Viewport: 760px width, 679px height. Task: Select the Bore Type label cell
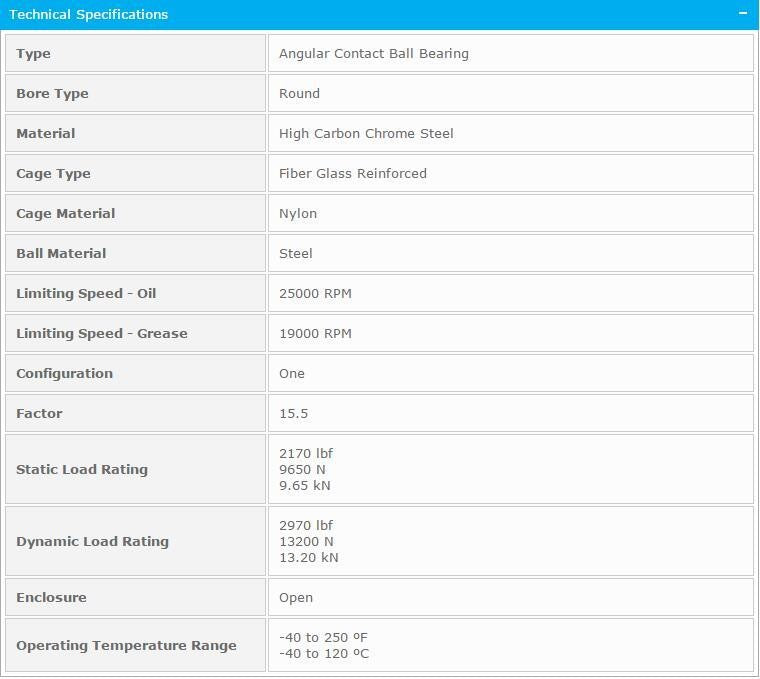coord(135,94)
